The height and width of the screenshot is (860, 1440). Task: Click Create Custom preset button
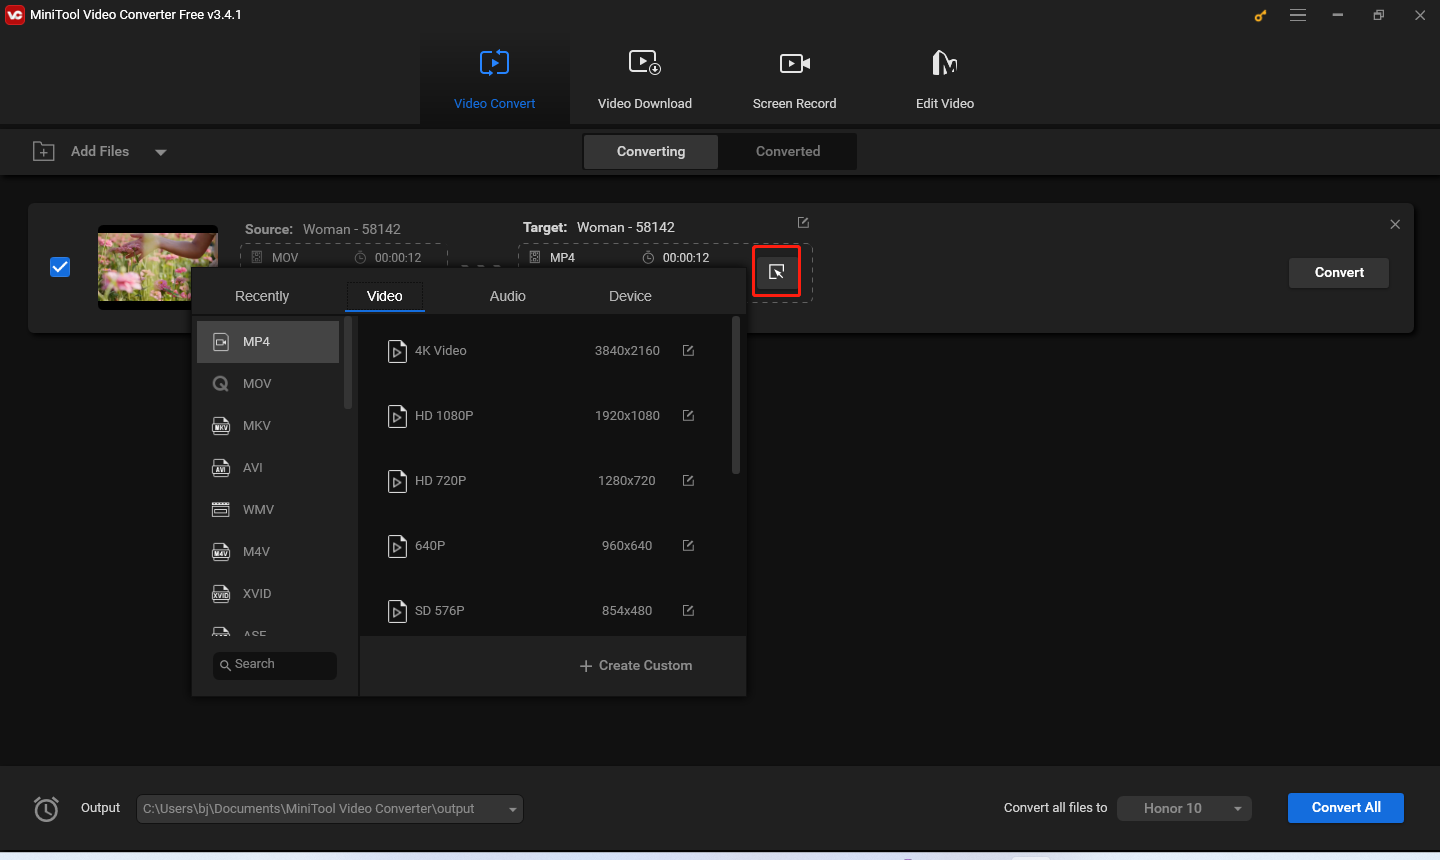636,666
